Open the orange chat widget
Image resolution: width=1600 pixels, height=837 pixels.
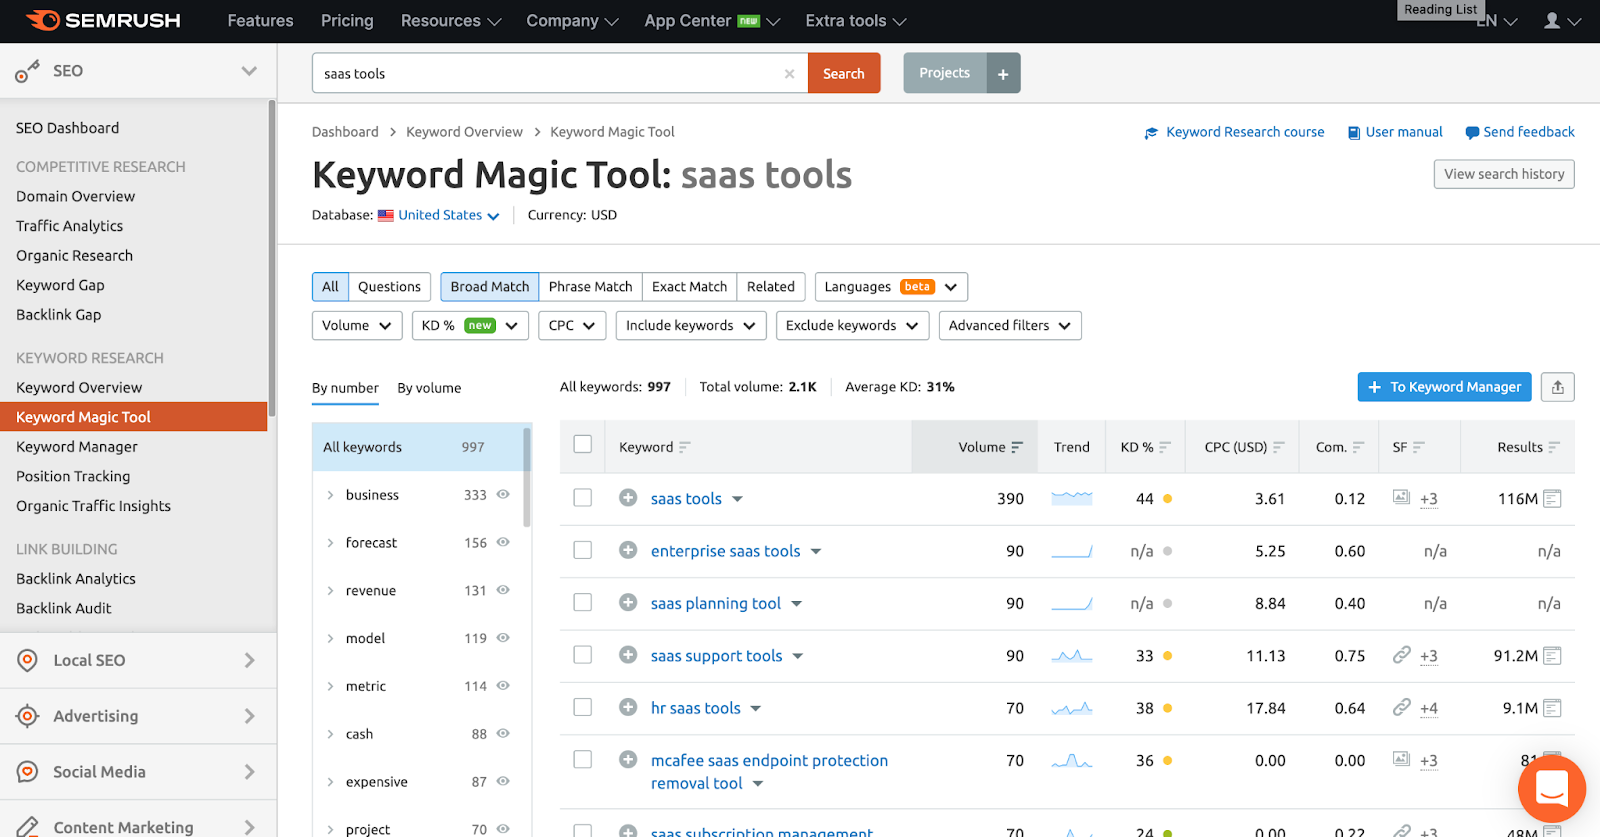pos(1551,789)
